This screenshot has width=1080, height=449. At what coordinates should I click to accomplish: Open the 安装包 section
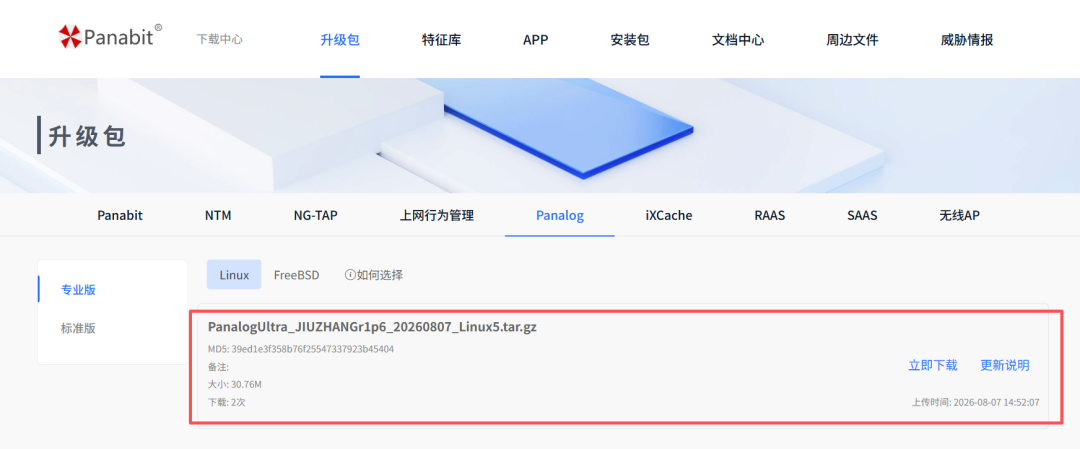[x=630, y=40]
